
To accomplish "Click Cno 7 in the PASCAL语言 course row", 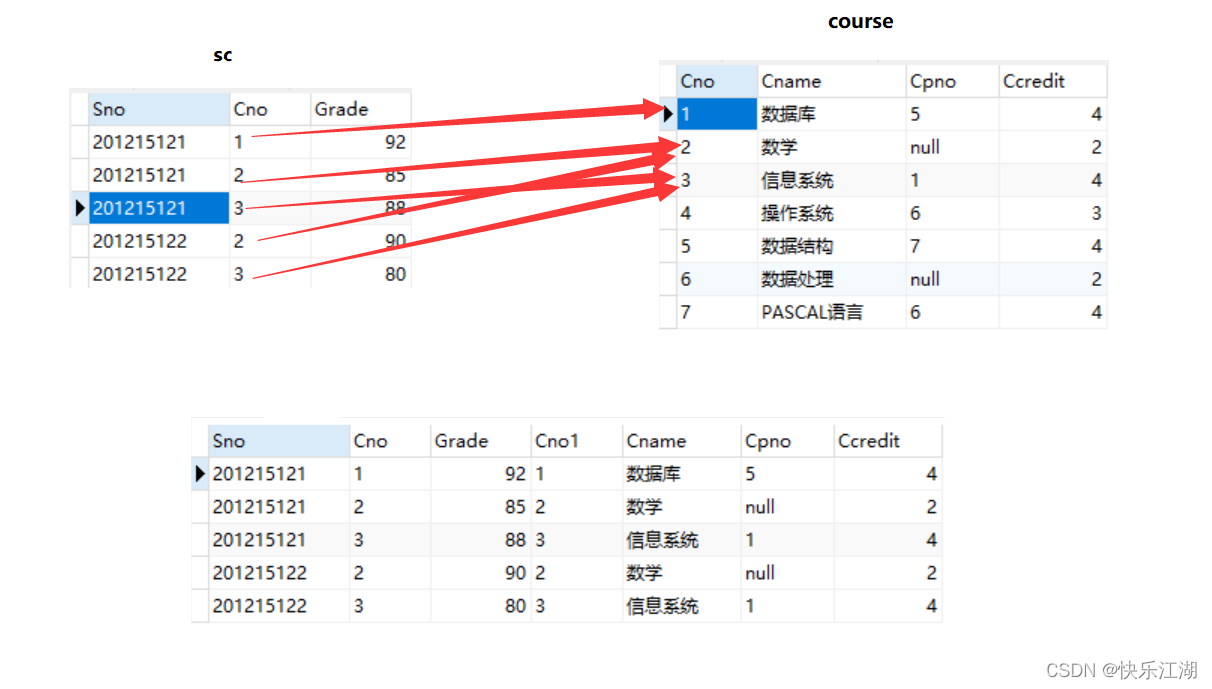I will [717, 312].
